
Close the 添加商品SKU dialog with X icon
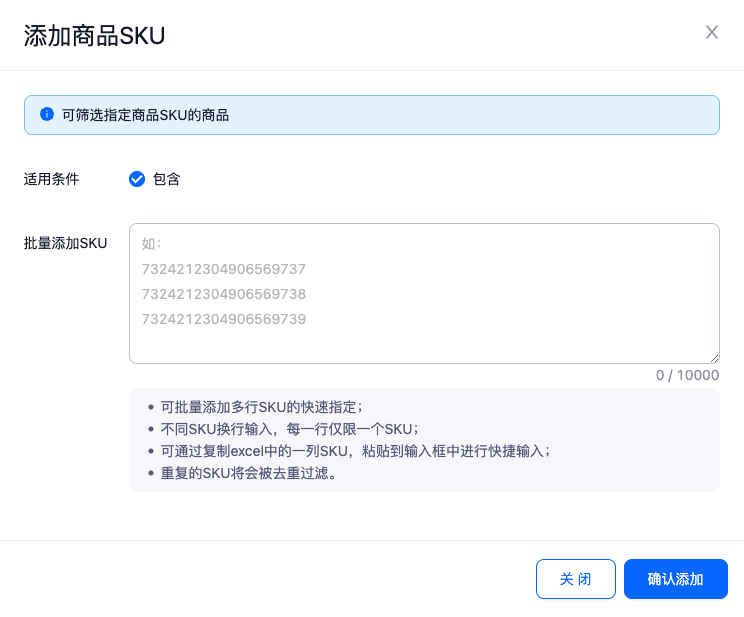712,32
